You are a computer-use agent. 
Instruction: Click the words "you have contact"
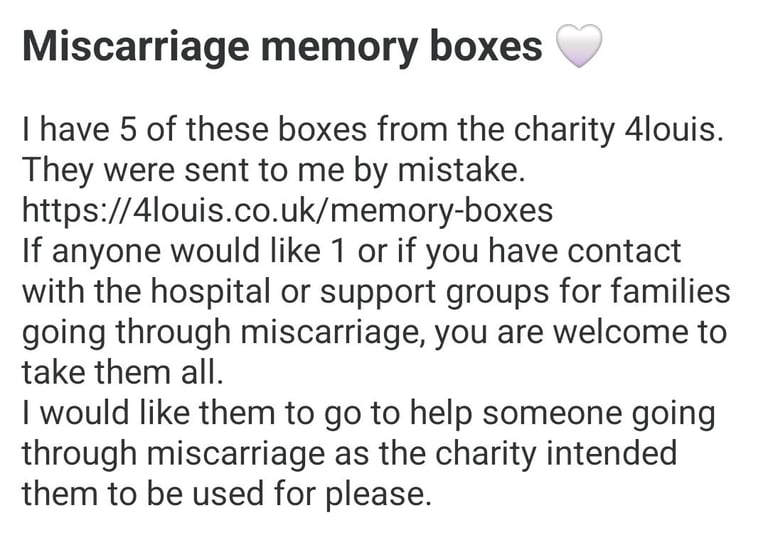tap(553, 252)
